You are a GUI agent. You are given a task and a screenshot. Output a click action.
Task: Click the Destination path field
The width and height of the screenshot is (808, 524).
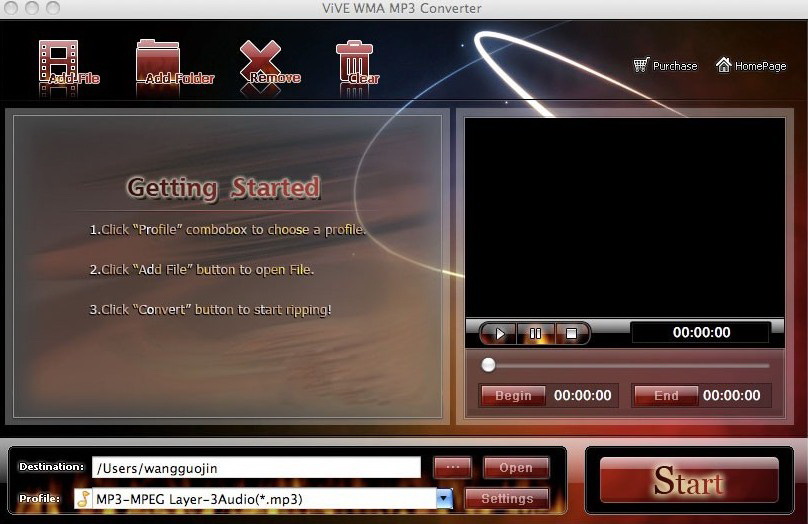pos(256,468)
